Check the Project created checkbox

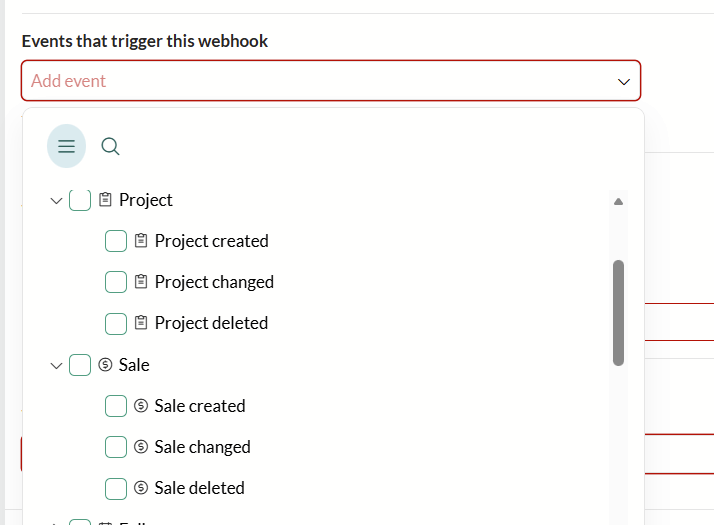(x=116, y=241)
